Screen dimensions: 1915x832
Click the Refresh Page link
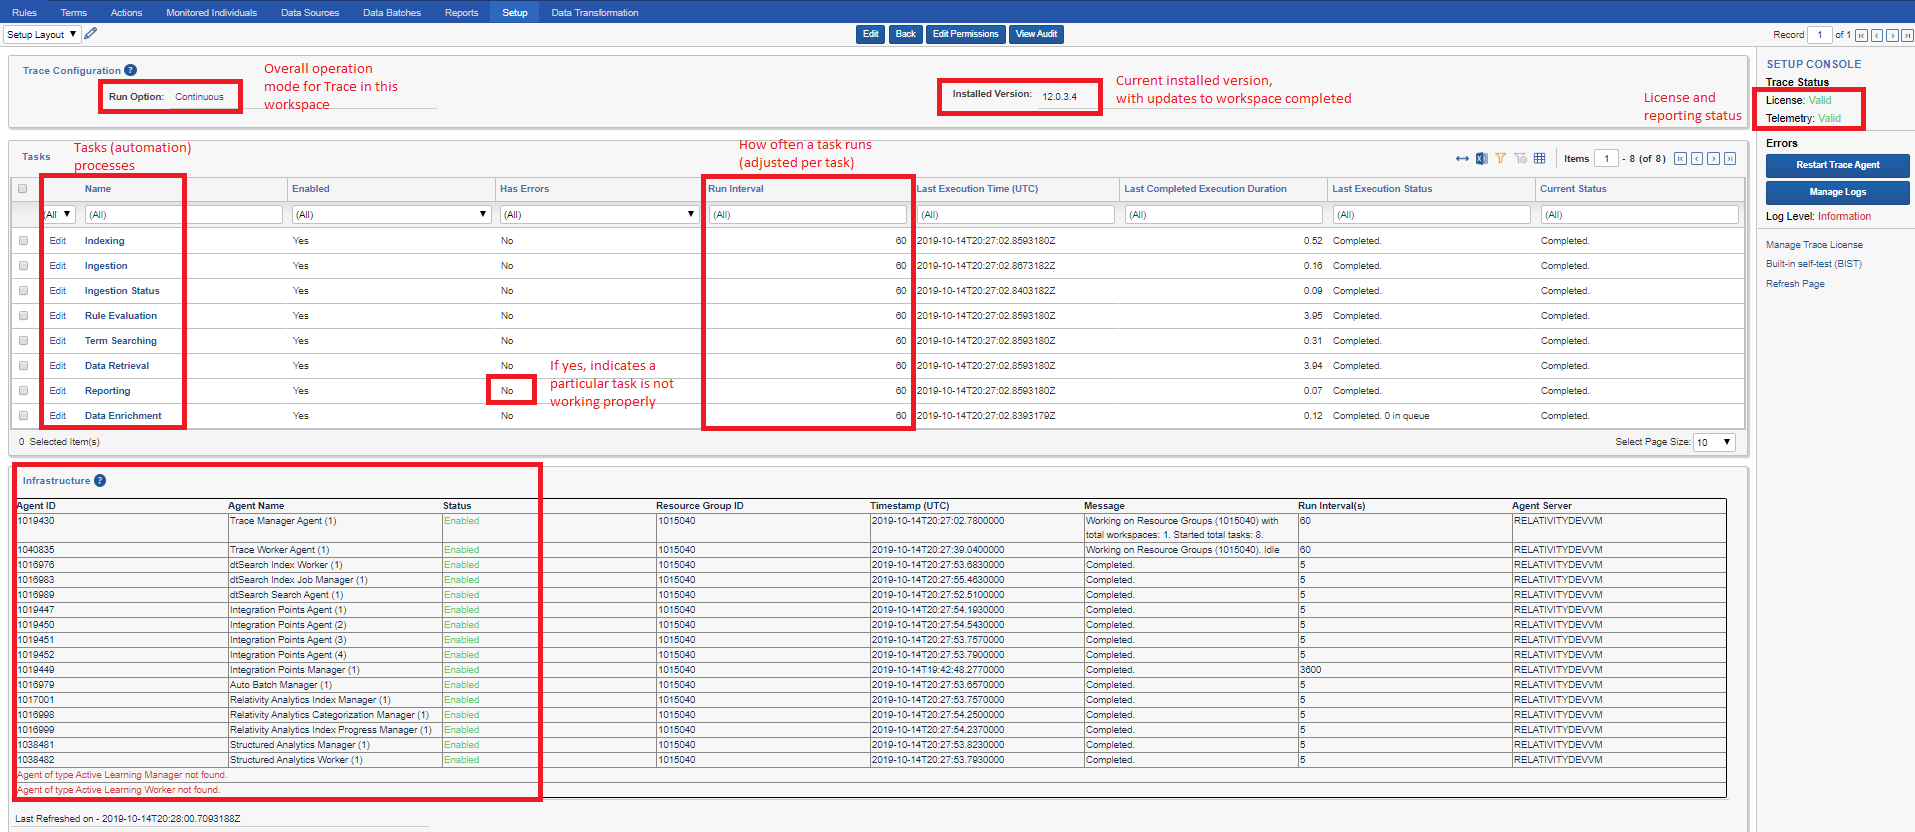tap(1795, 284)
